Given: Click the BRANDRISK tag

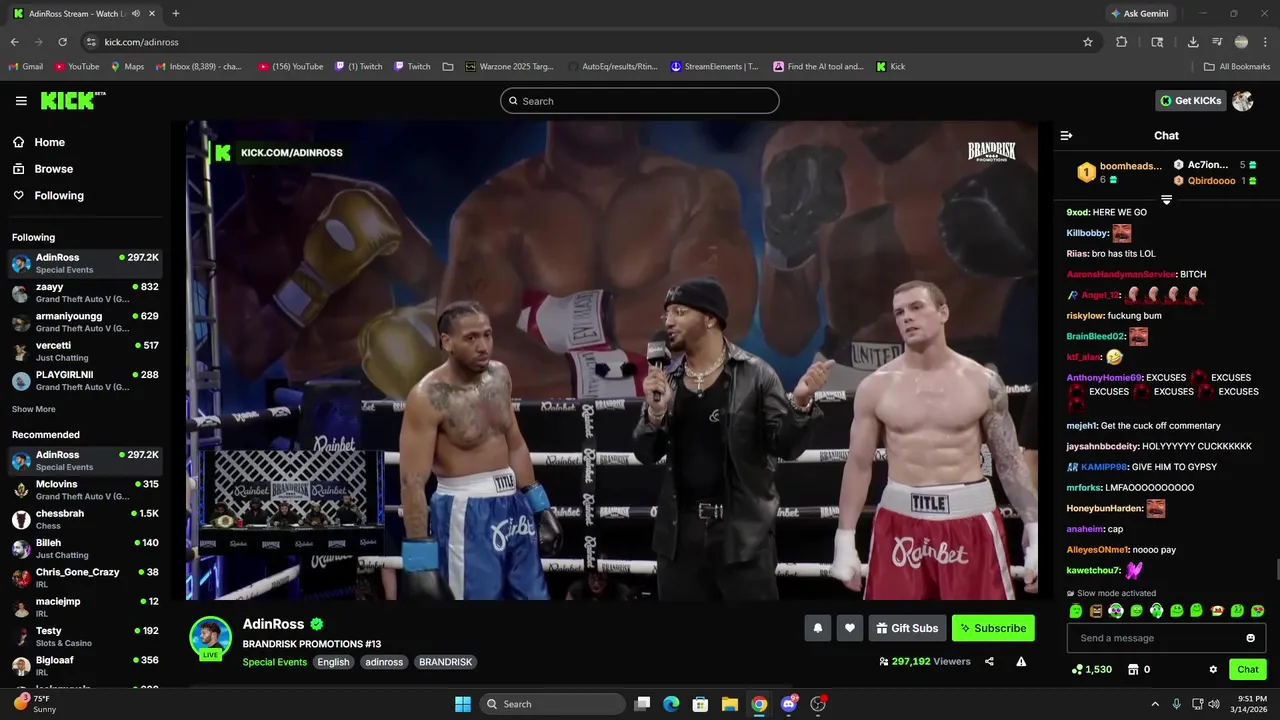Looking at the screenshot, I should coord(445,662).
